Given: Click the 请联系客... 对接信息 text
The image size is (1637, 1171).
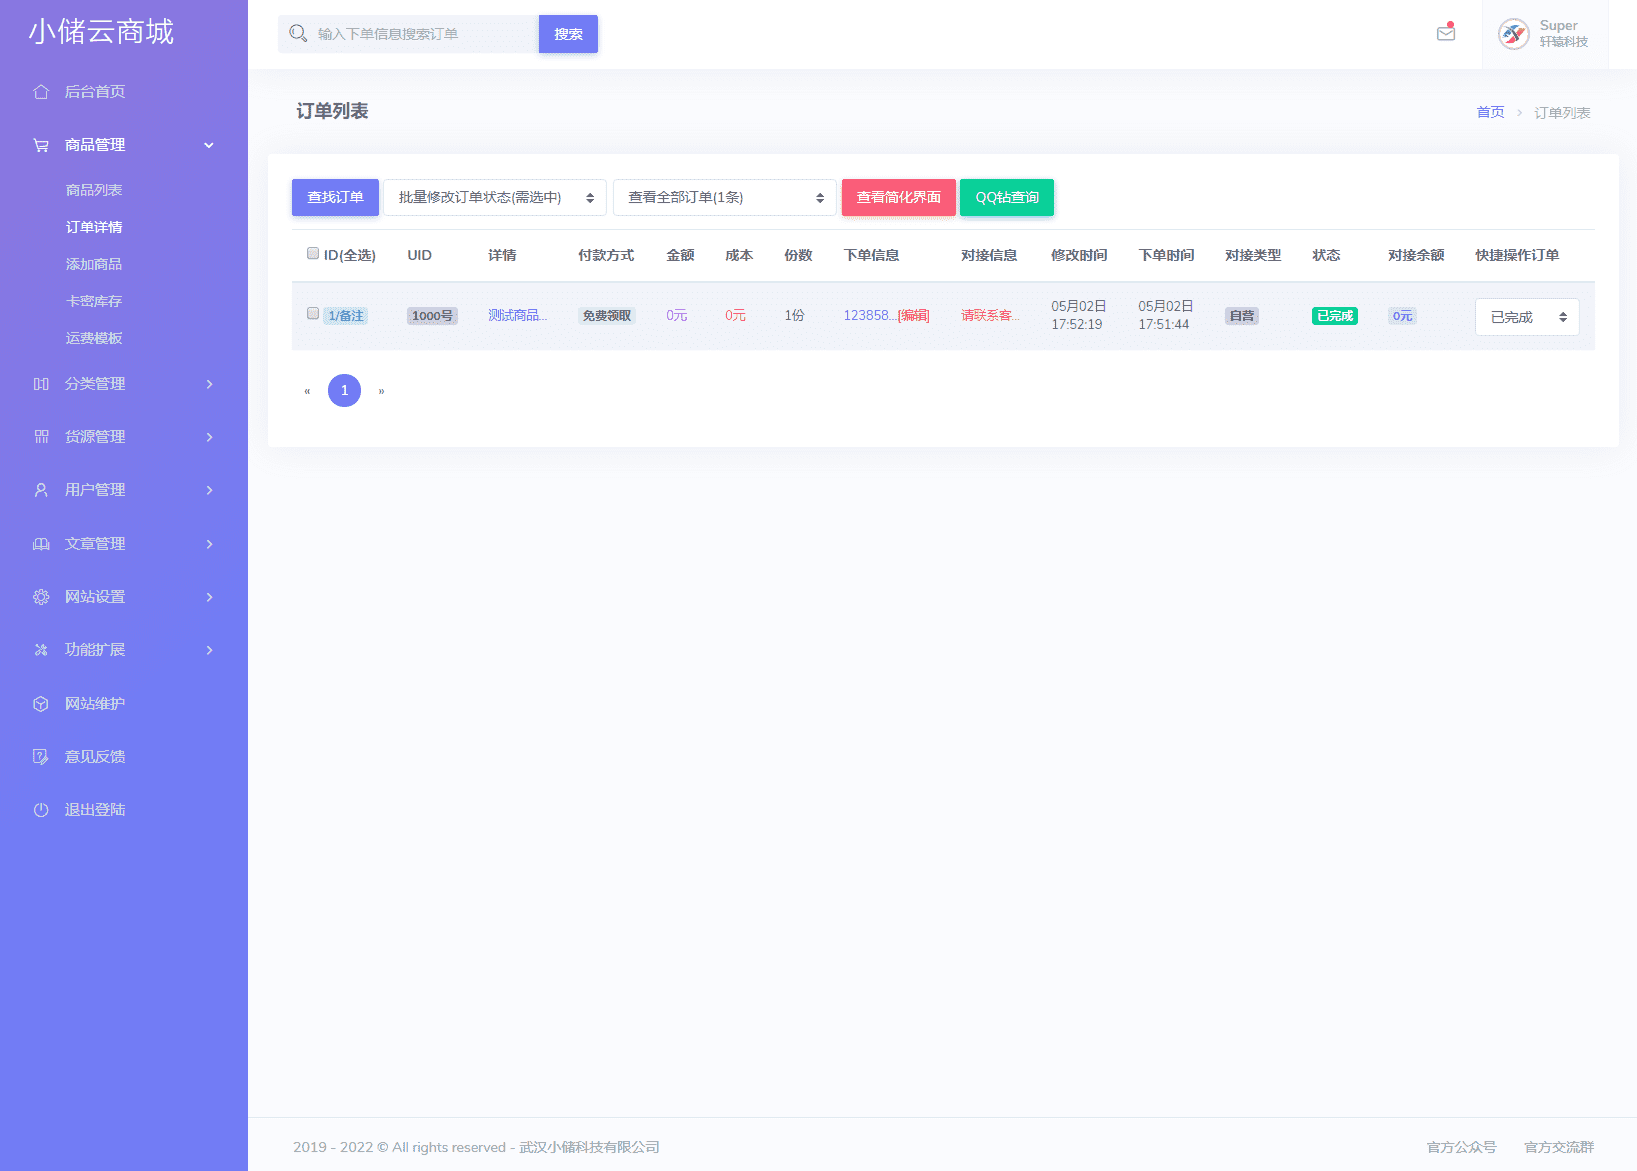Looking at the screenshot, I should [990, 315].
